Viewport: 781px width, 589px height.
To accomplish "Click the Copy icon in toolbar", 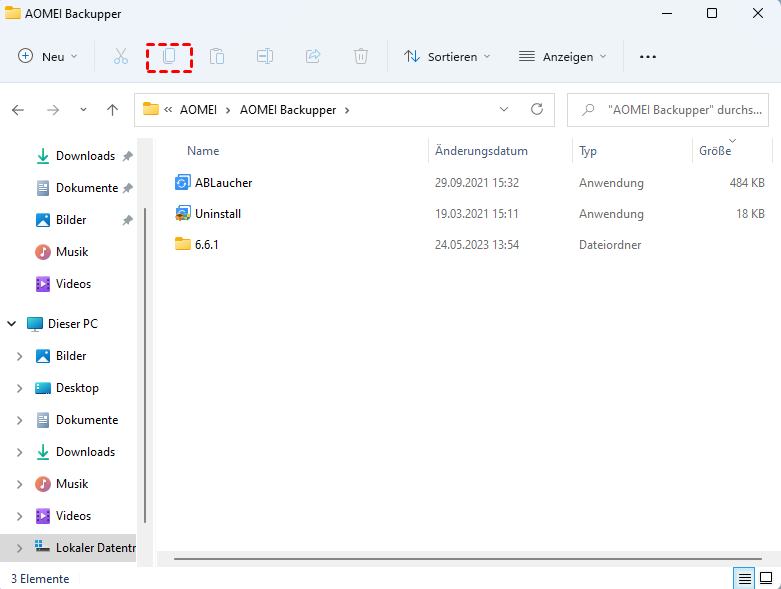I will coord(169,56).
